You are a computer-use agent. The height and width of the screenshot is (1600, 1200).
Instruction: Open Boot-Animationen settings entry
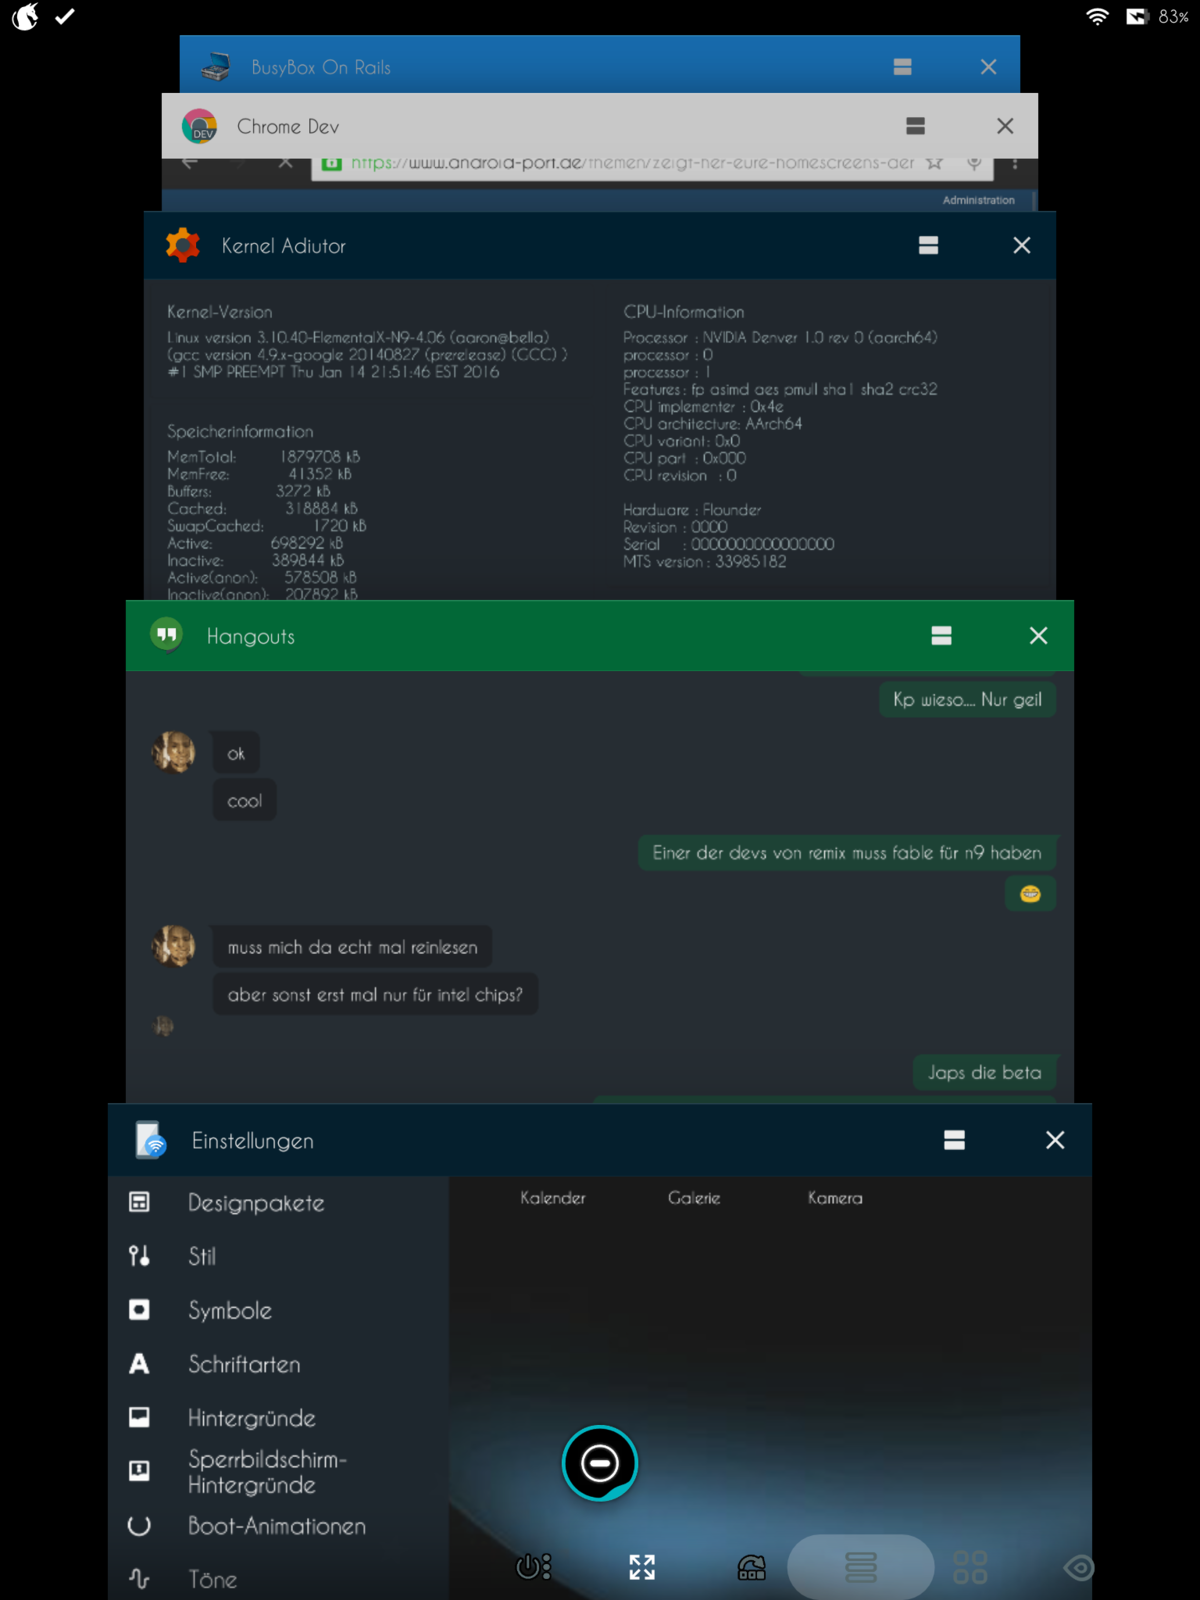pos(277,1526)
